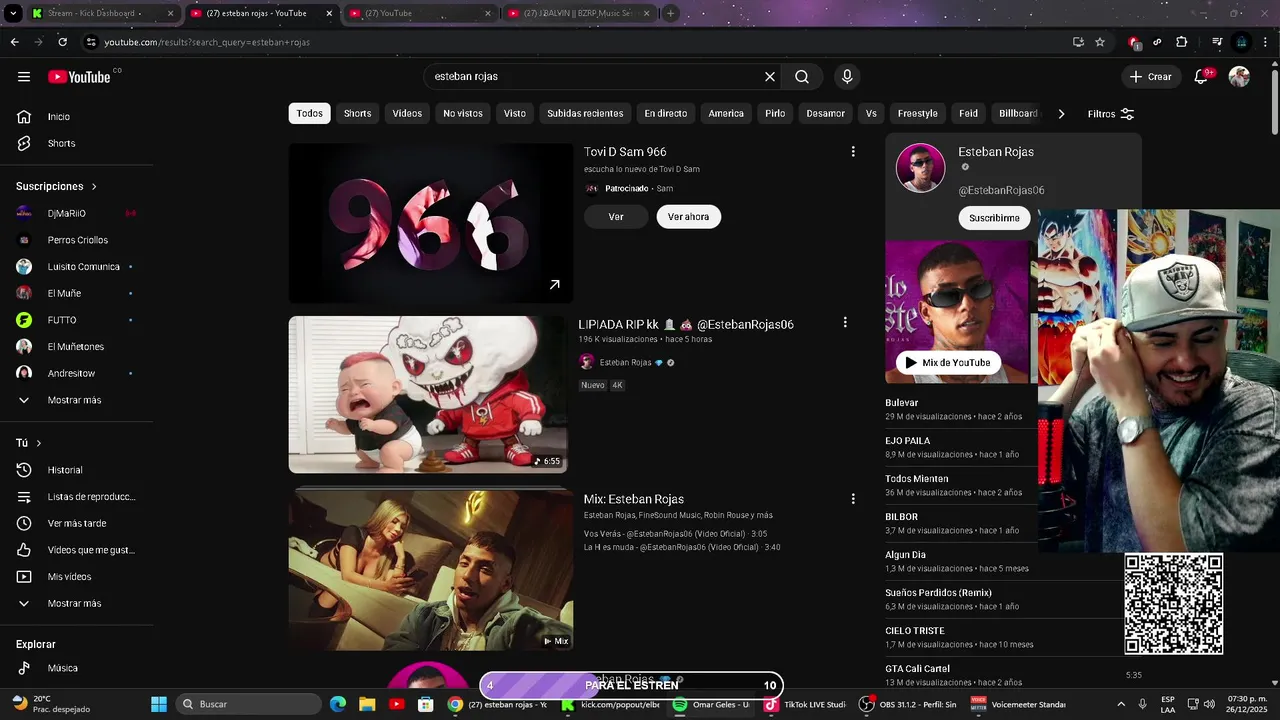The image size is (1280, 720).
Task: Select the Shorts filter chip
Action: (357, 113)
